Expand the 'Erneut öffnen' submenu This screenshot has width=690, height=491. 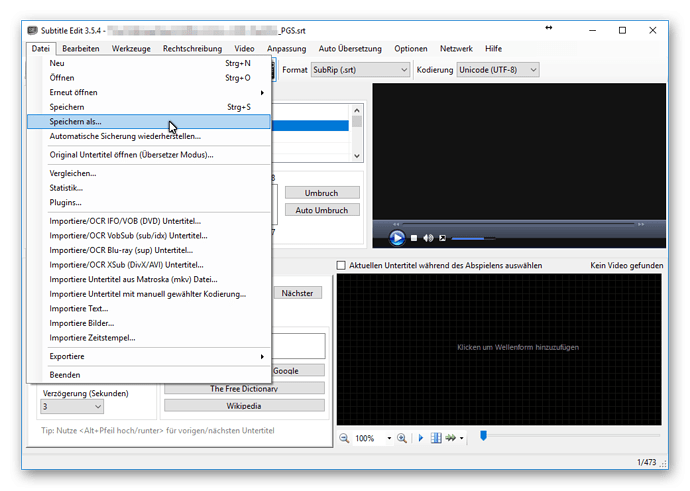(149, 92)
